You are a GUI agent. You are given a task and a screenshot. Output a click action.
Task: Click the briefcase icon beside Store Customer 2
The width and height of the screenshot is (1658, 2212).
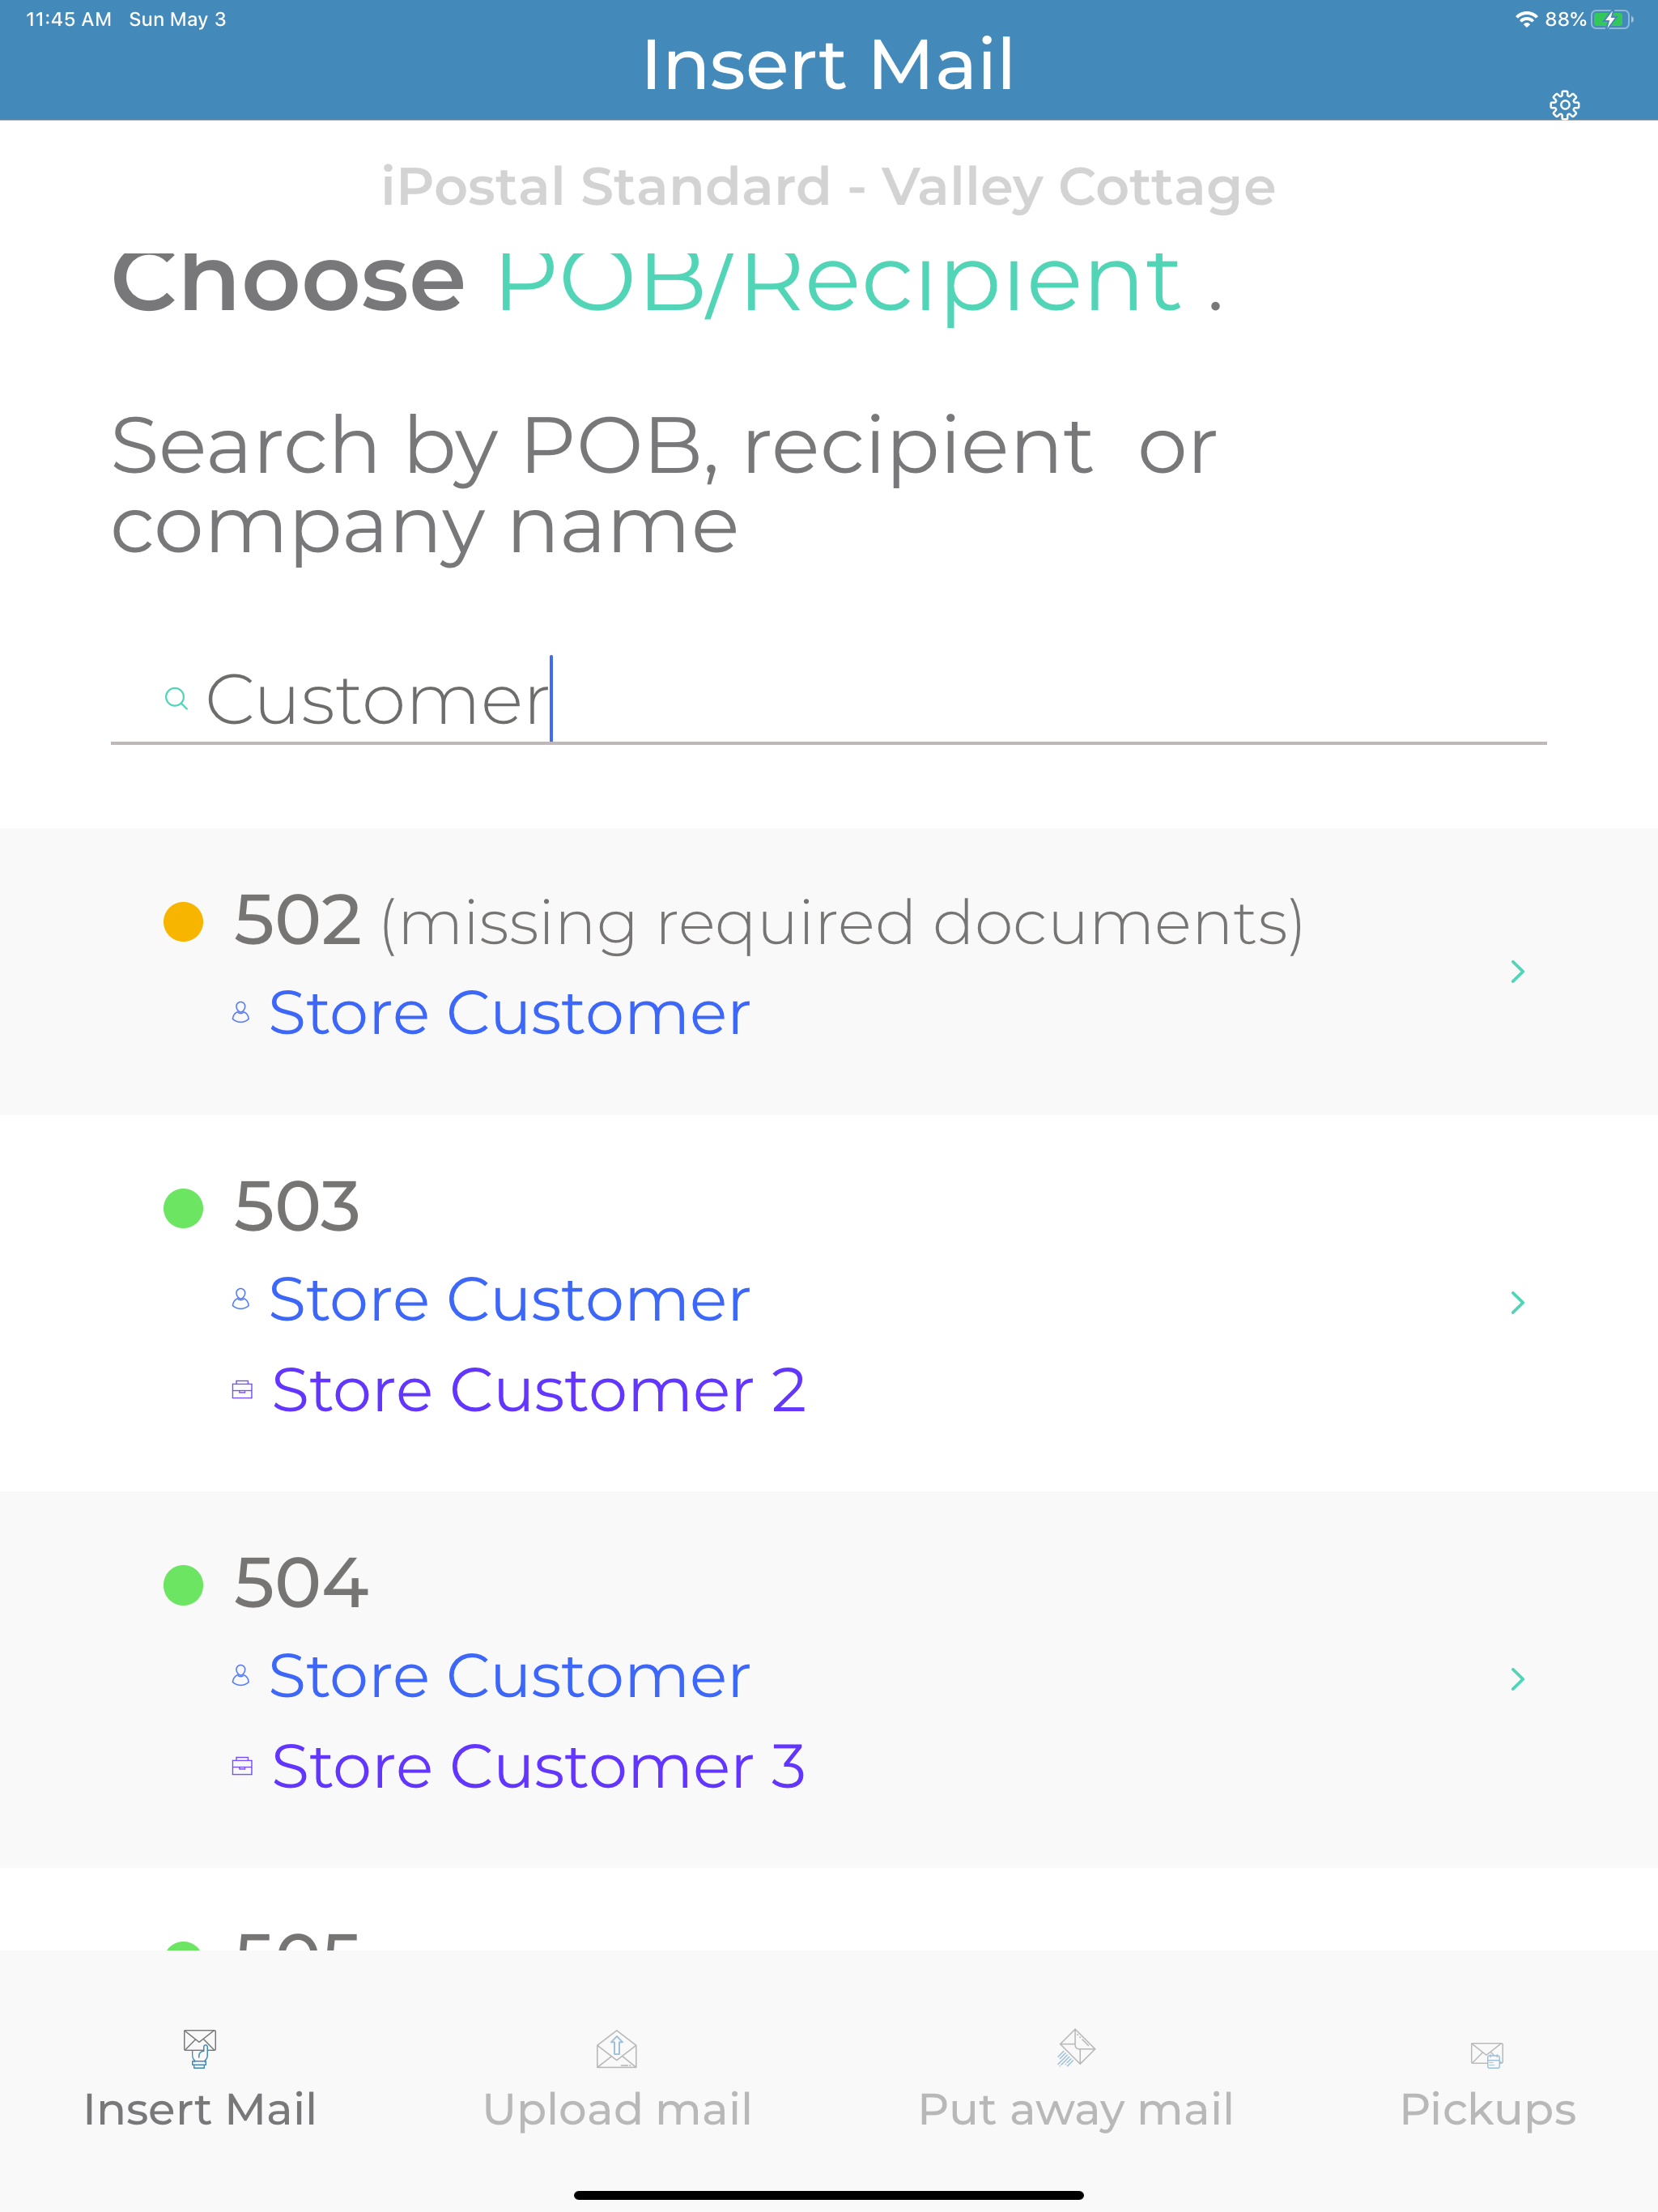point(243,1389)
